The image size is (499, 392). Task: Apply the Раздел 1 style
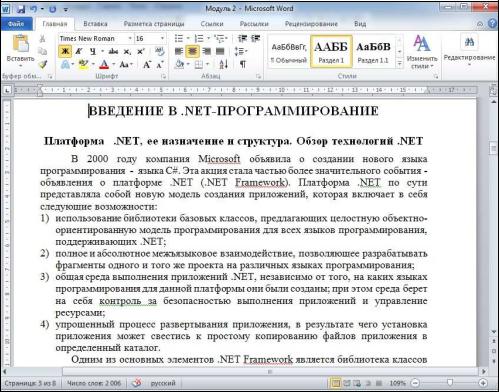331,52
